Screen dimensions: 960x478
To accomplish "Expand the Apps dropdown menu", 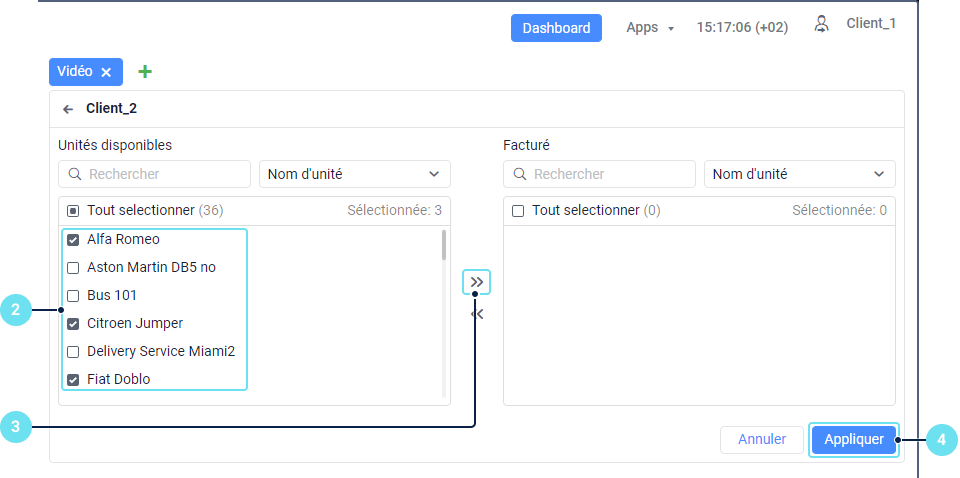I will click(649, 28).
